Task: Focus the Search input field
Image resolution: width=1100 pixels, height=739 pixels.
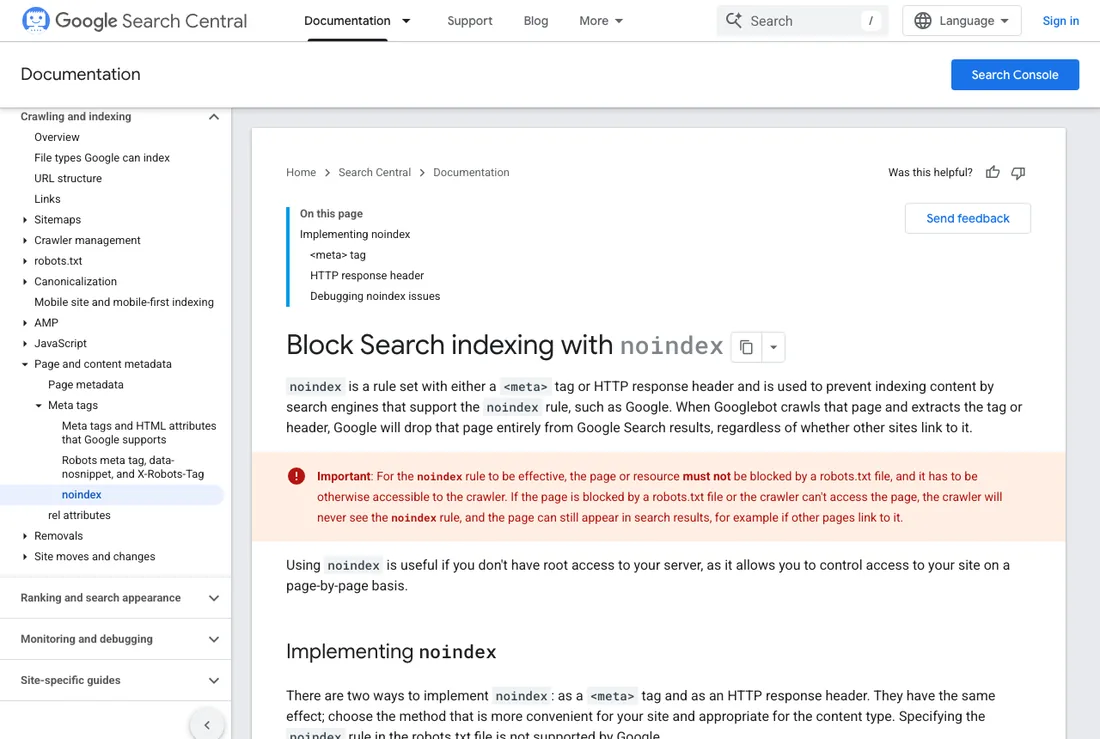Action: (802, 20)
